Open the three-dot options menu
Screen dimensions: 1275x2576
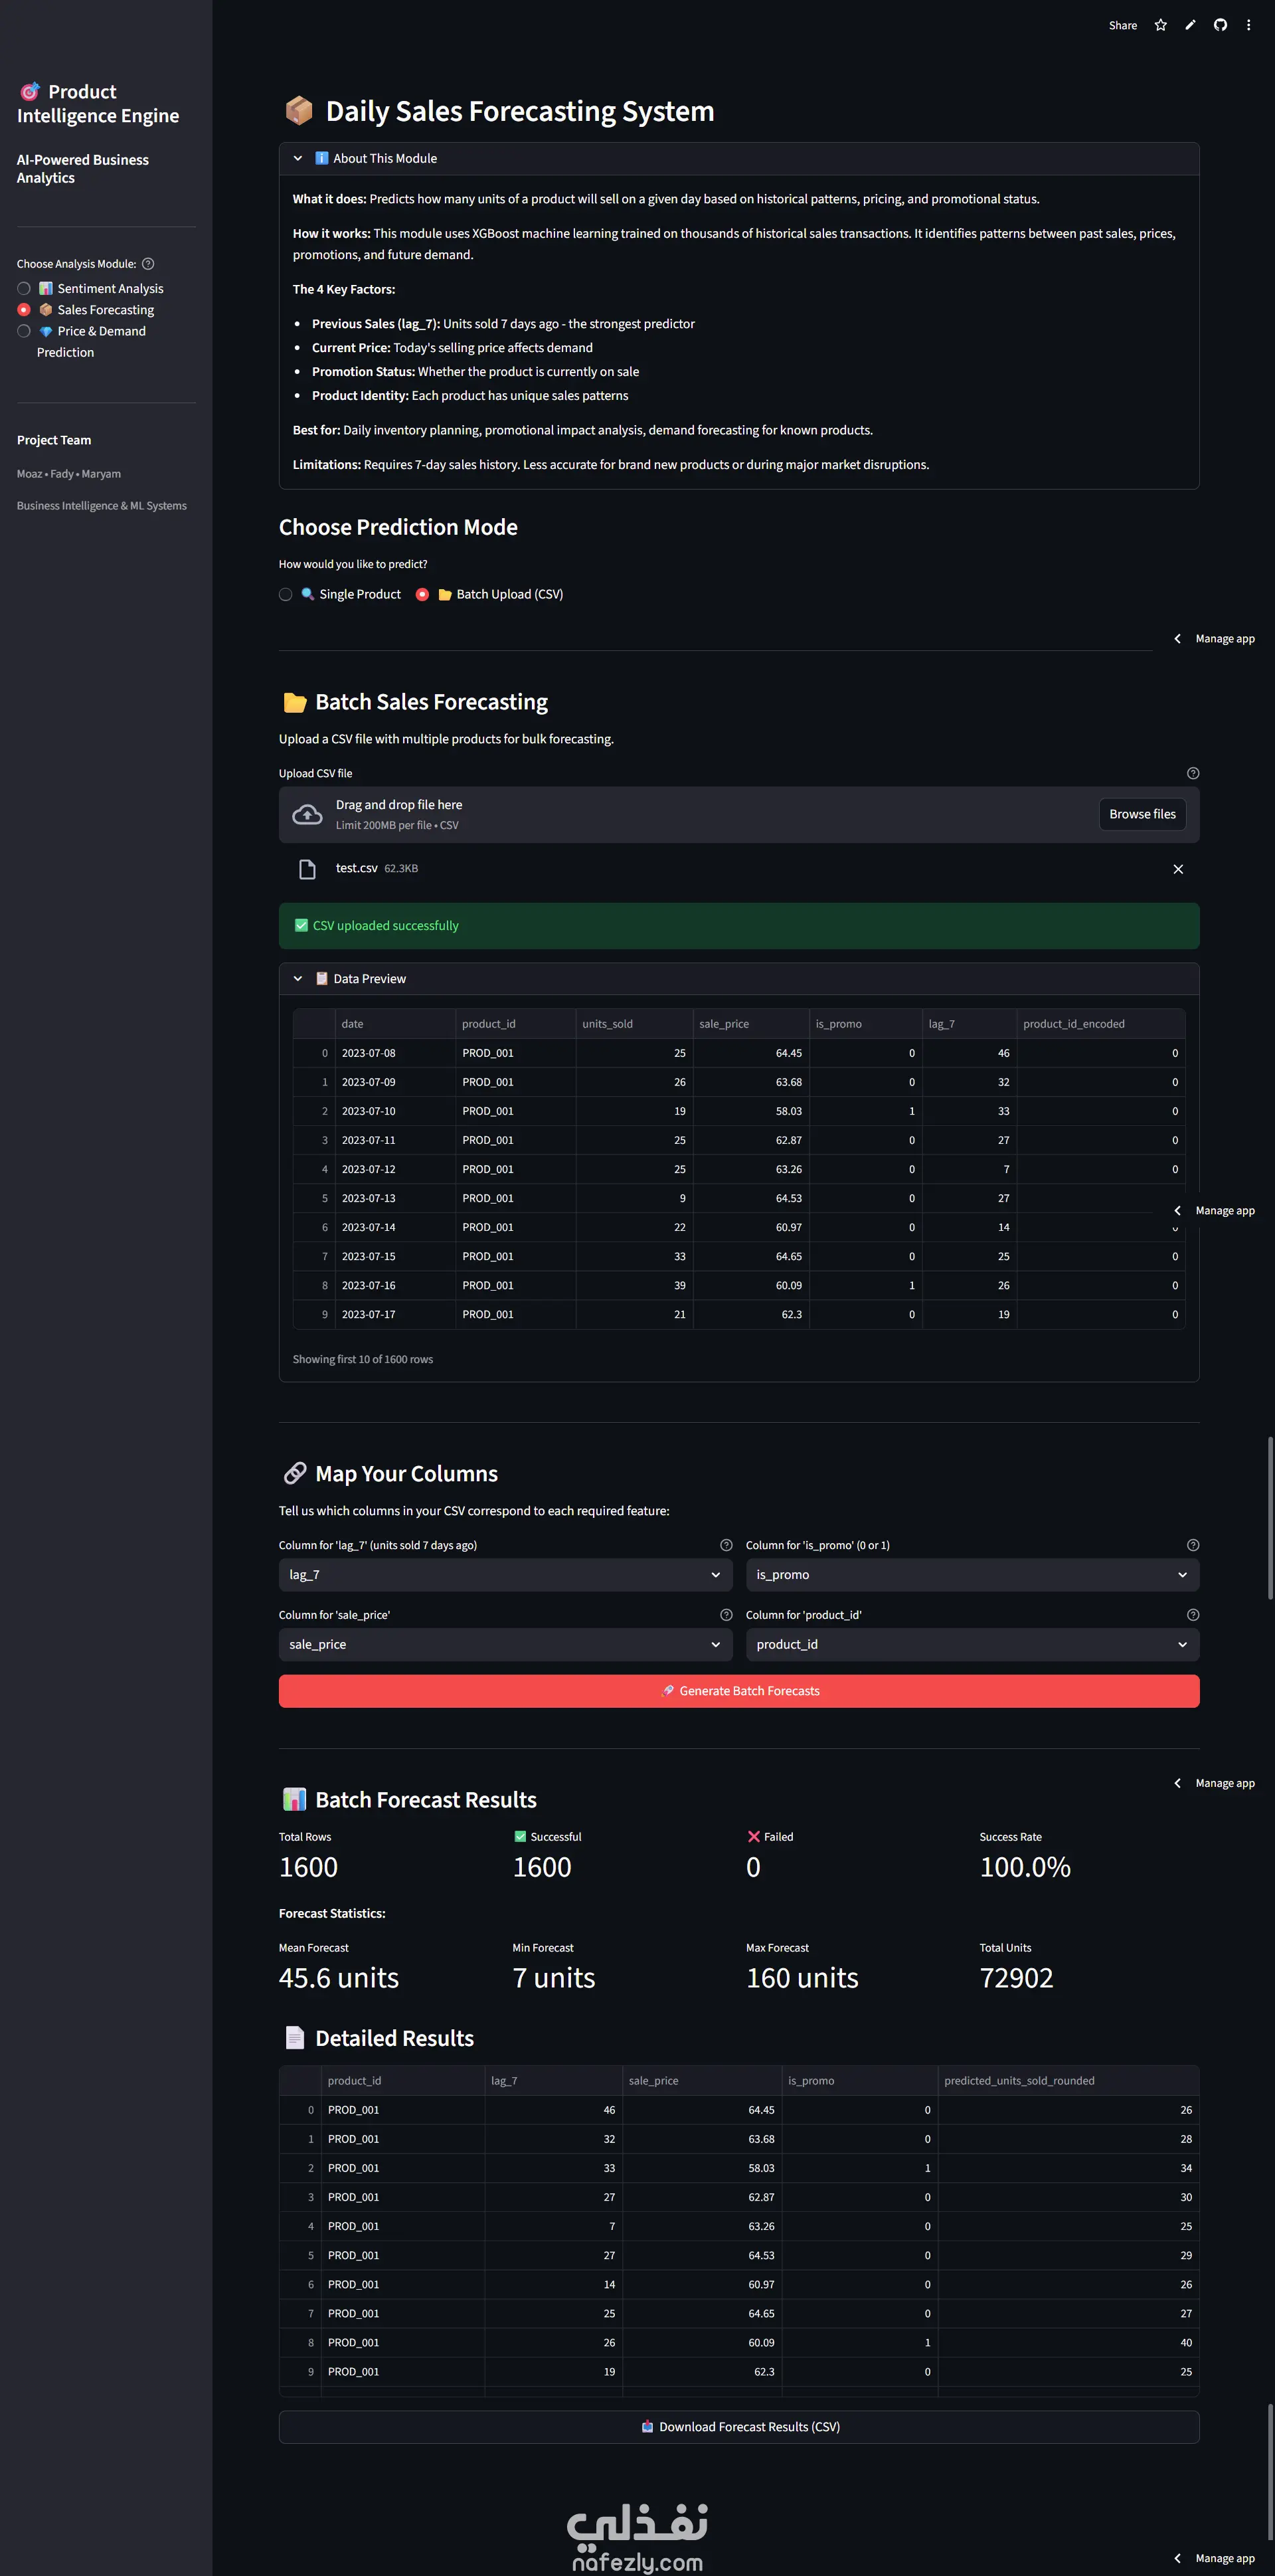click(1248, 25)
